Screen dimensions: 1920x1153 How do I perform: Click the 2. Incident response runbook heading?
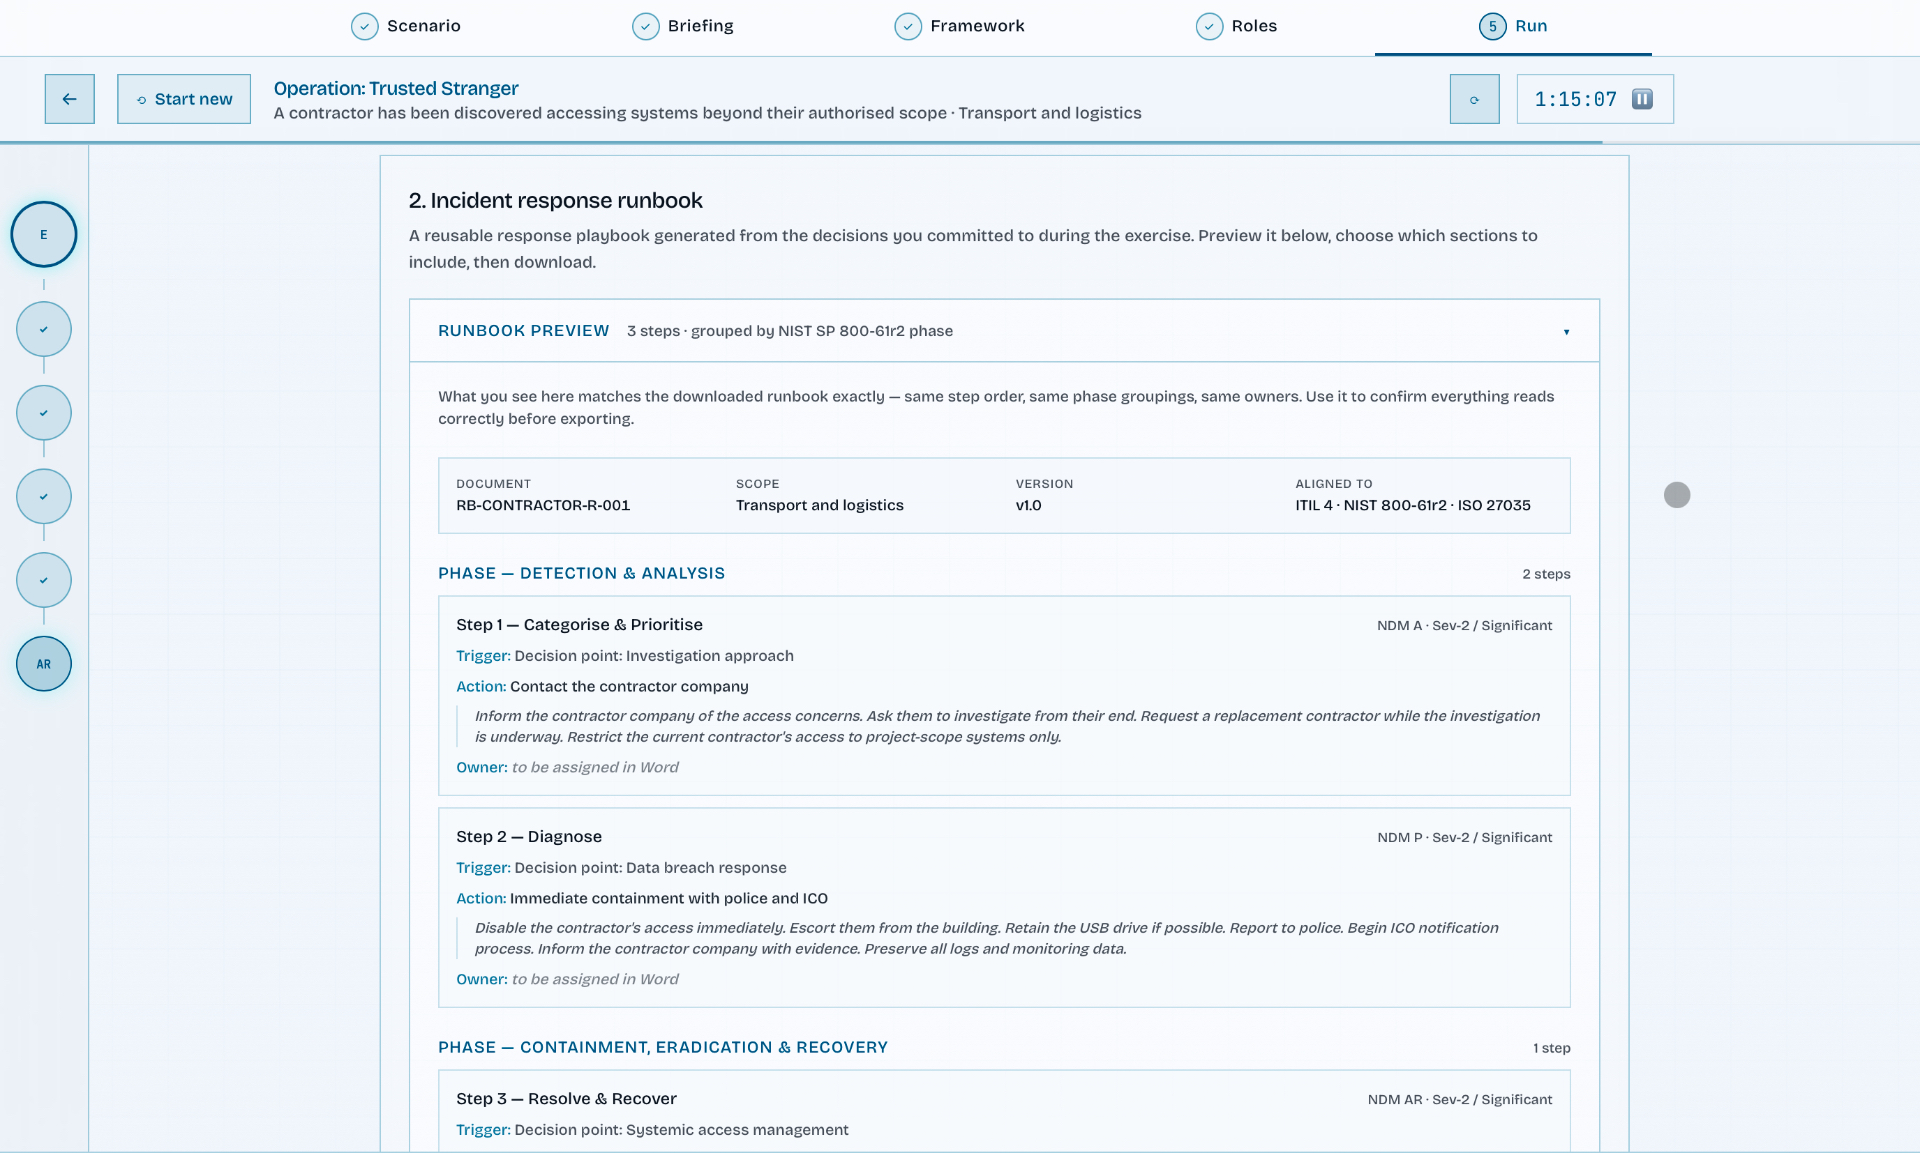coord(555,200)
